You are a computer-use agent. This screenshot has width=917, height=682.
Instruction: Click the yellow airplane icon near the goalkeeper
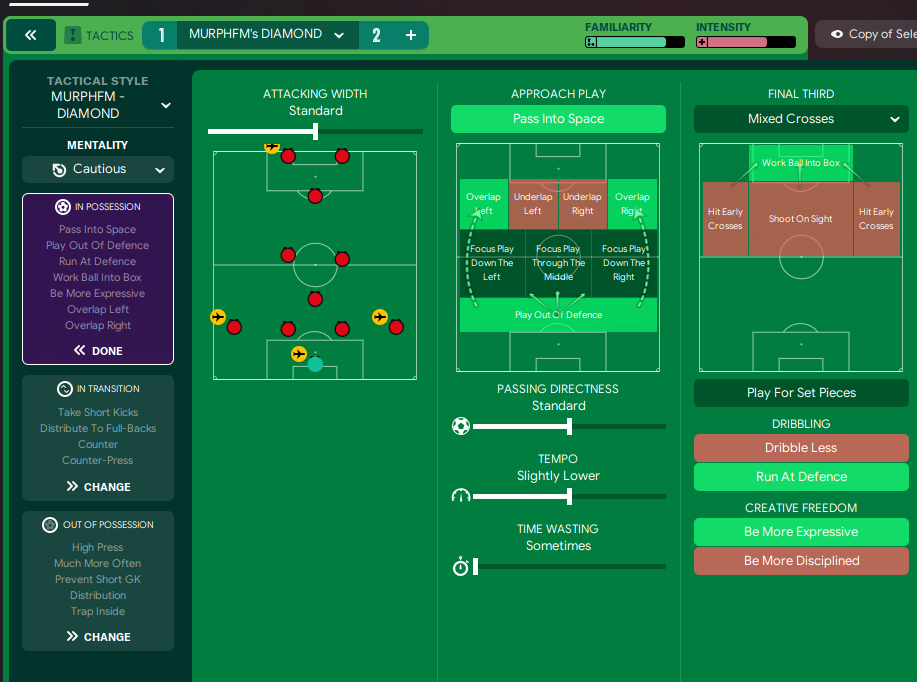[x=299, y=354]
